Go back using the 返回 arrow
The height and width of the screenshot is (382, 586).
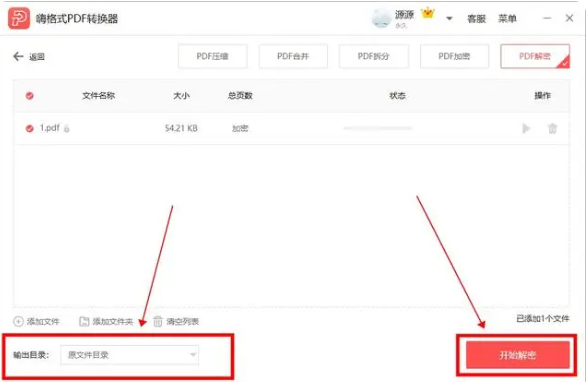[x=18, y=56]
